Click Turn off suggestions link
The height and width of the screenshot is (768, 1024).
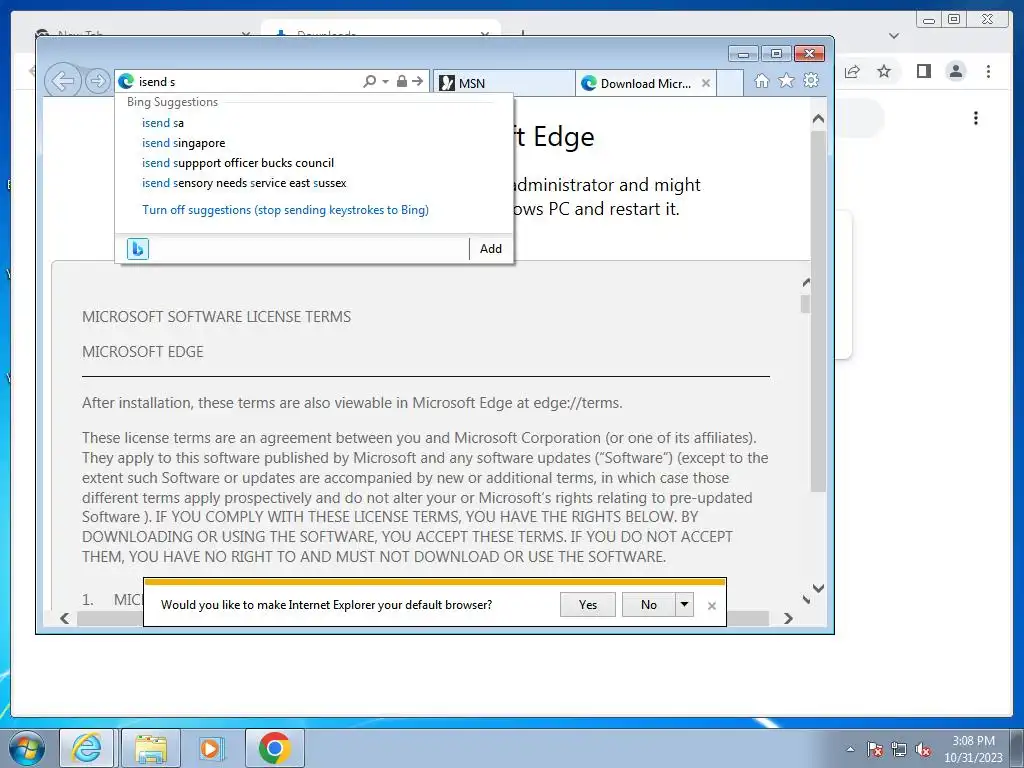click(285, 210)
